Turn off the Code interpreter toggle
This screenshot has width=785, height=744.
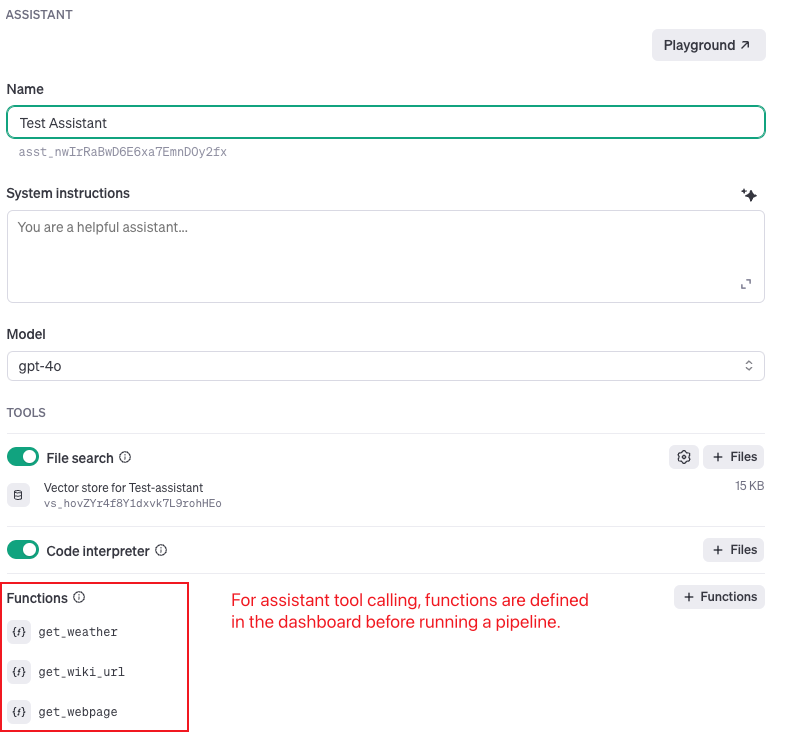(23, 550)
